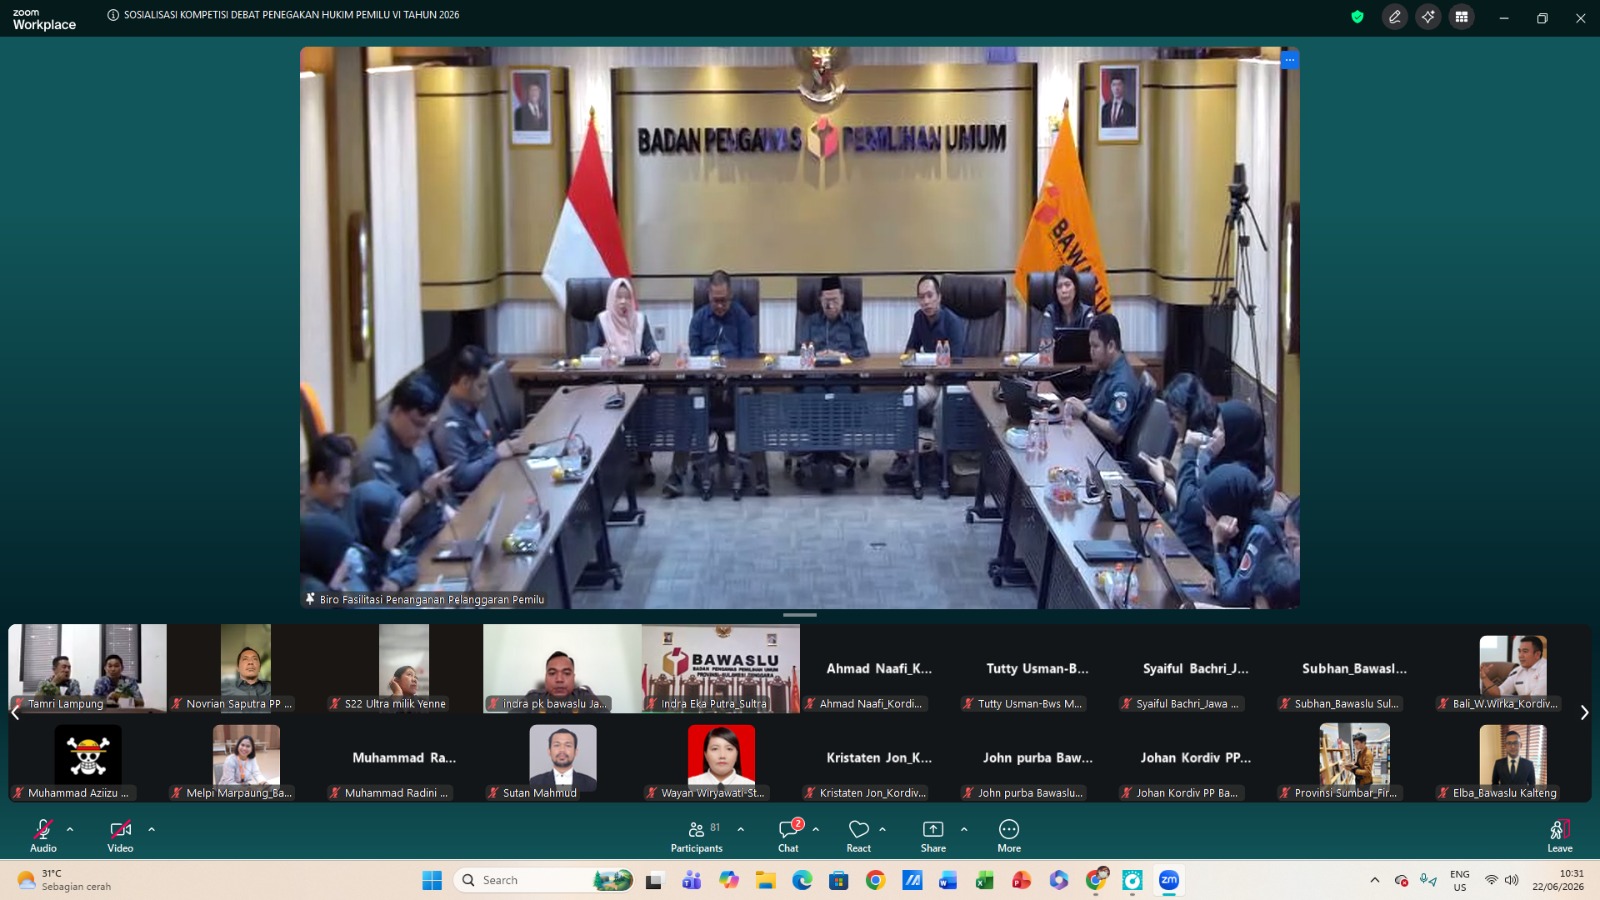Image resolution: width=1600 pixels, height=900 pixels.
Task: Launch Microsoft Edge from the taskbar
Action: (802, 880)
